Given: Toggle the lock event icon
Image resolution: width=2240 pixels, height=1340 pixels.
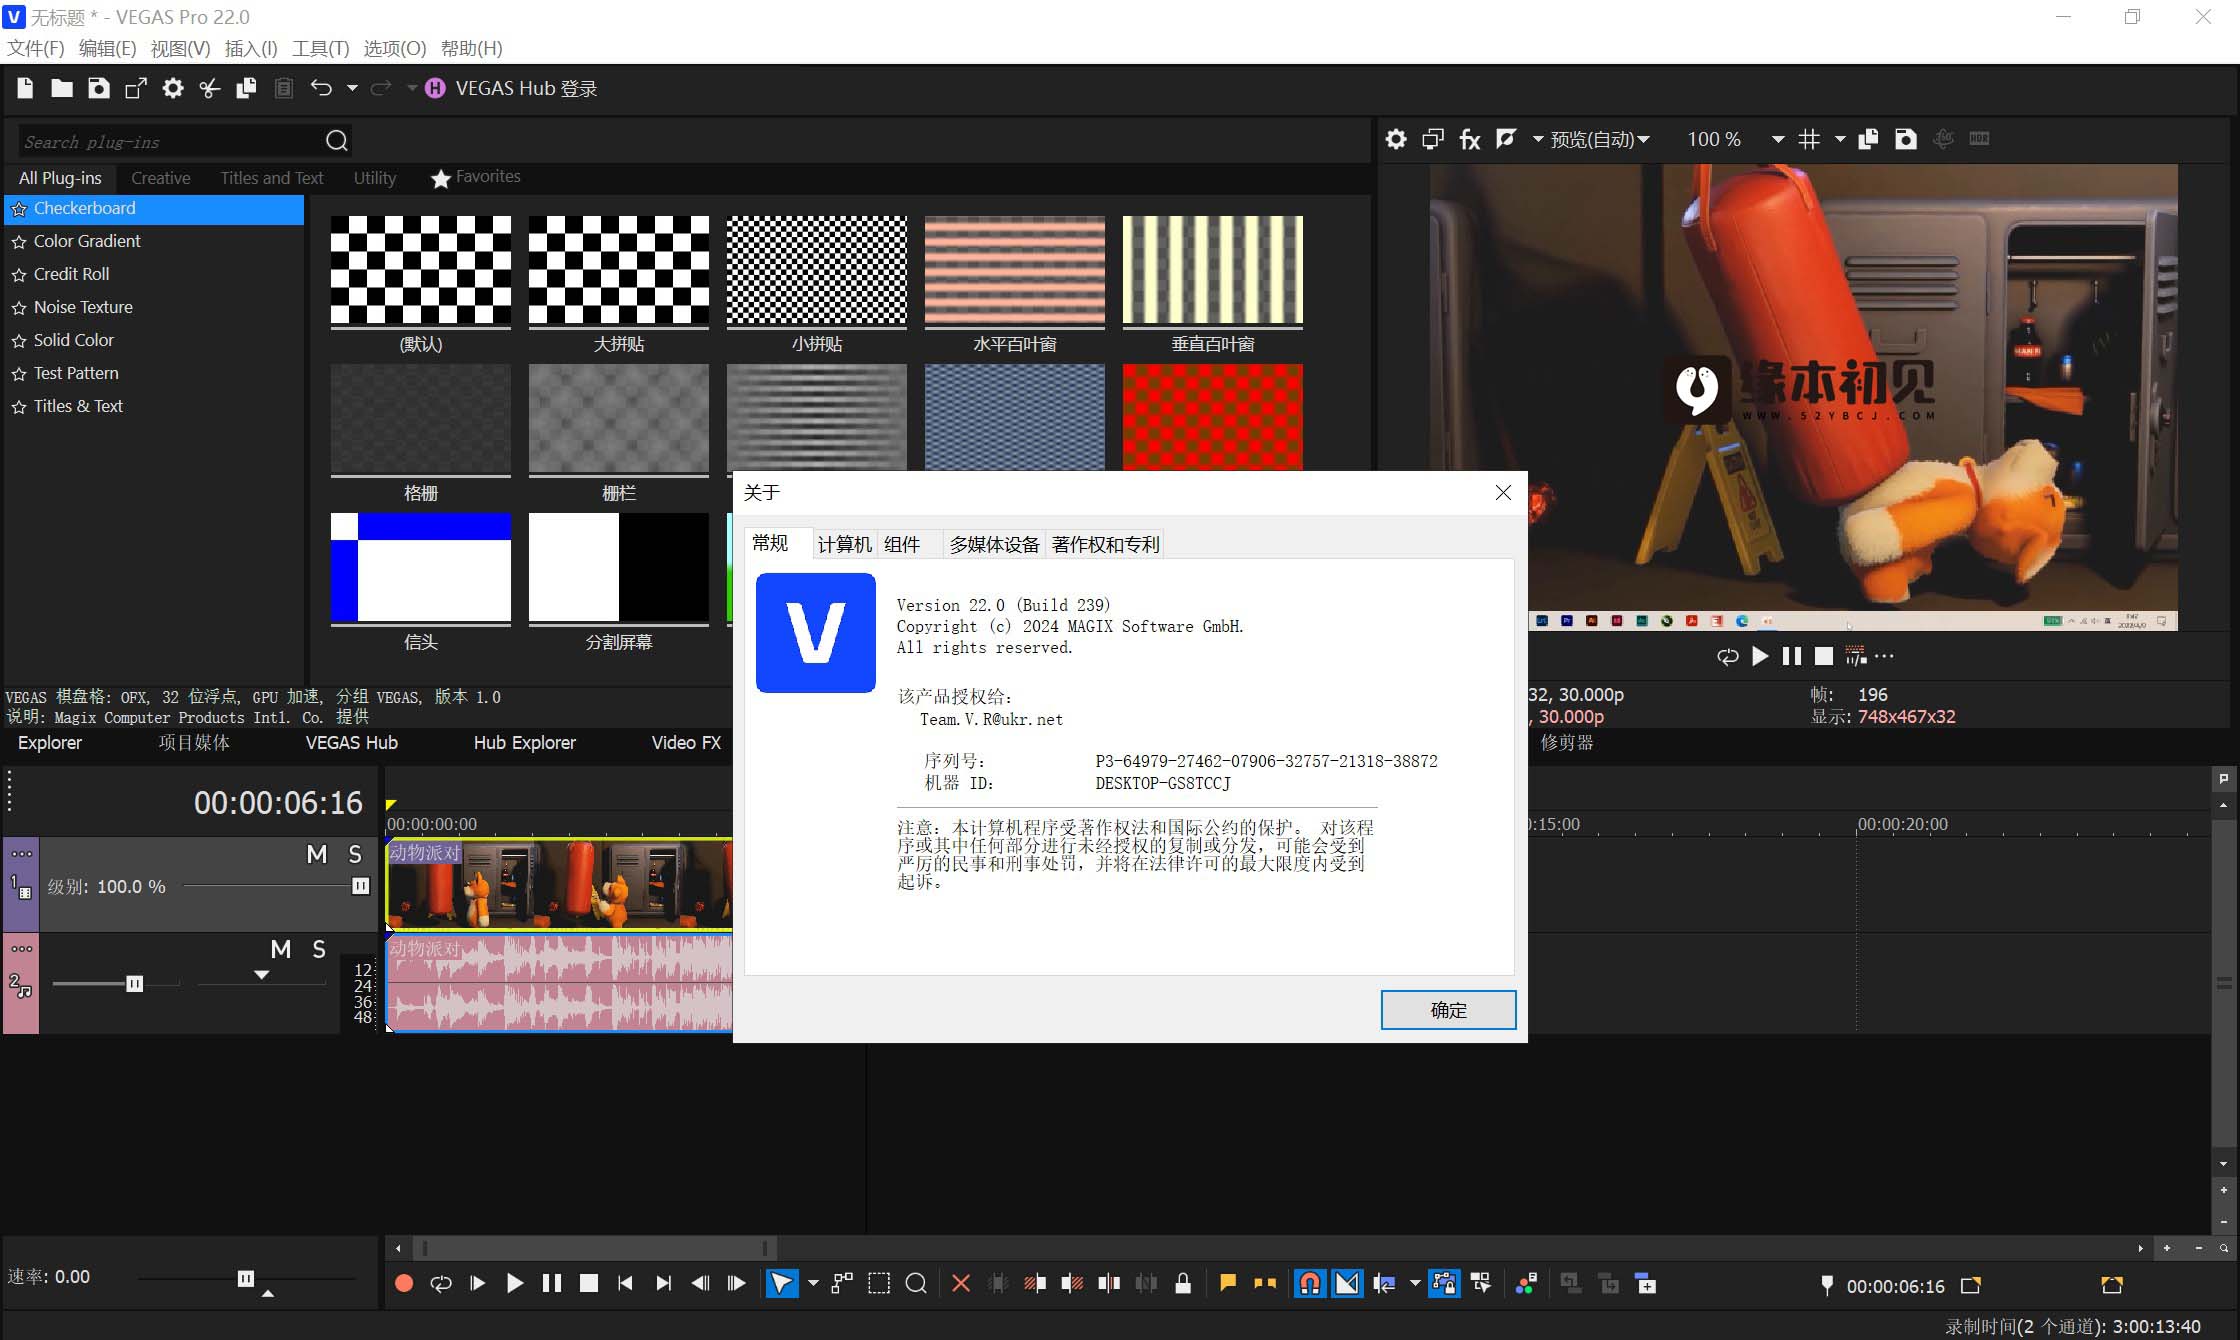Looking at the screenshot, I should click(x=1183, y=1283).
